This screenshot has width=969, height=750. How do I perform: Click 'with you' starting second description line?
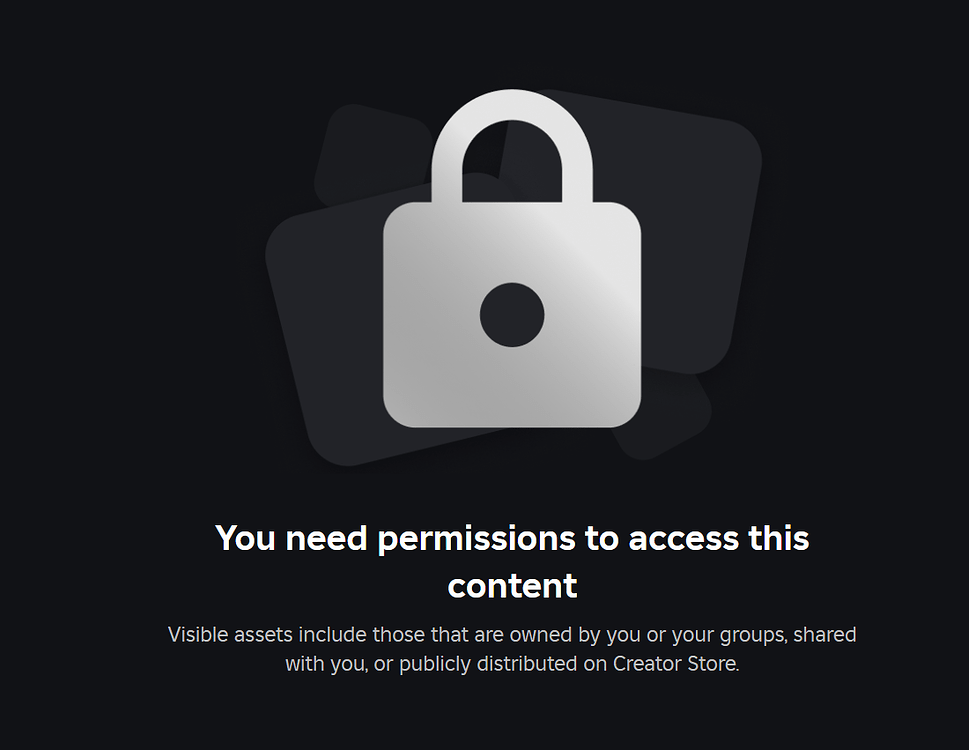pyautogui.click(x=326, y=664)
